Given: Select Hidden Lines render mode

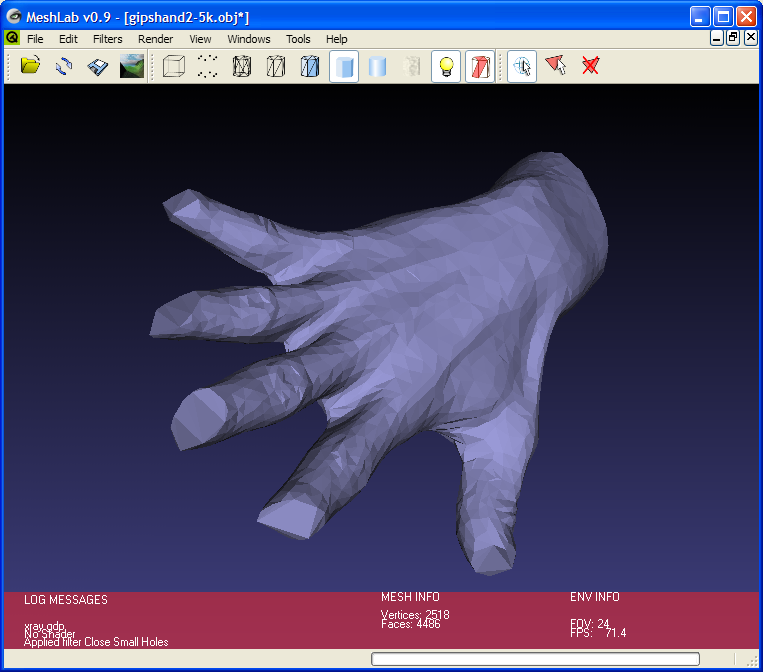Looking at the screenshot, I should (276, 67).
